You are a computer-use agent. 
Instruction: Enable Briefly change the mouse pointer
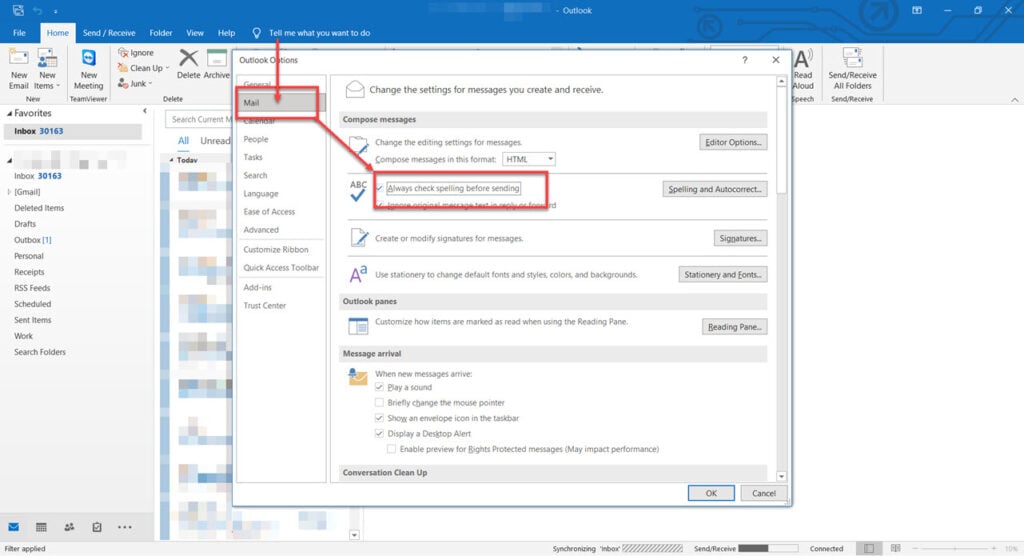(379, 402)
